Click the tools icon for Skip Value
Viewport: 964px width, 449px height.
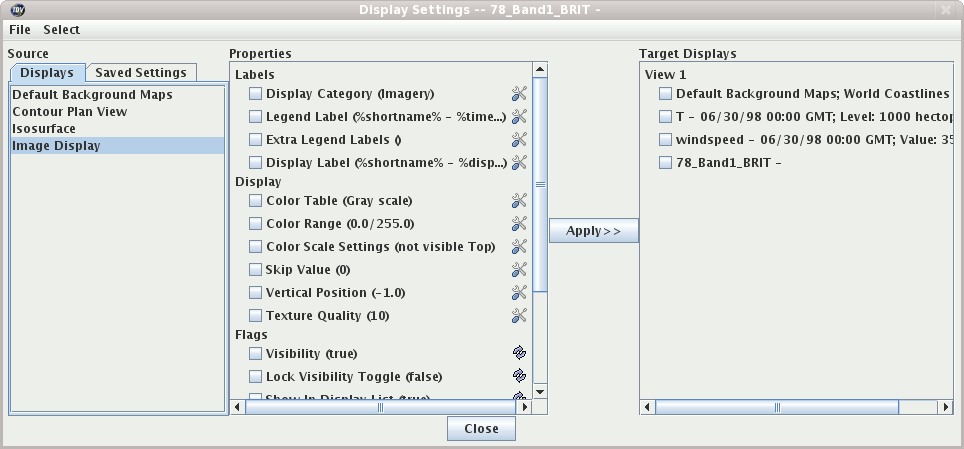pyautogui.click(x=519, y=270)
